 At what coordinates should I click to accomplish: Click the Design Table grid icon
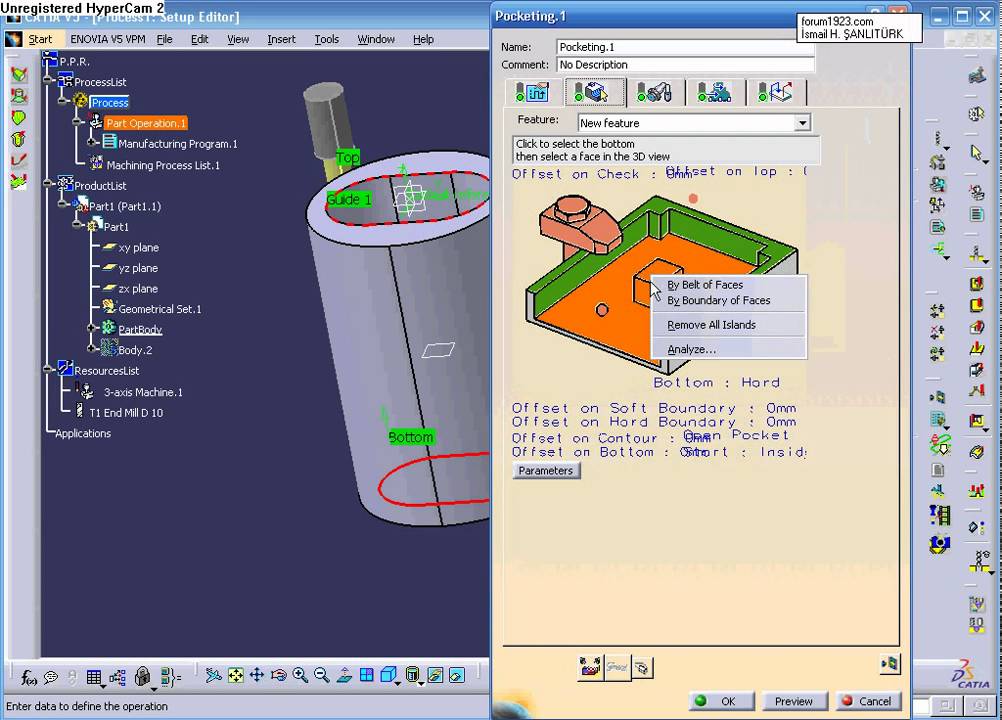[x=94, y=677]
